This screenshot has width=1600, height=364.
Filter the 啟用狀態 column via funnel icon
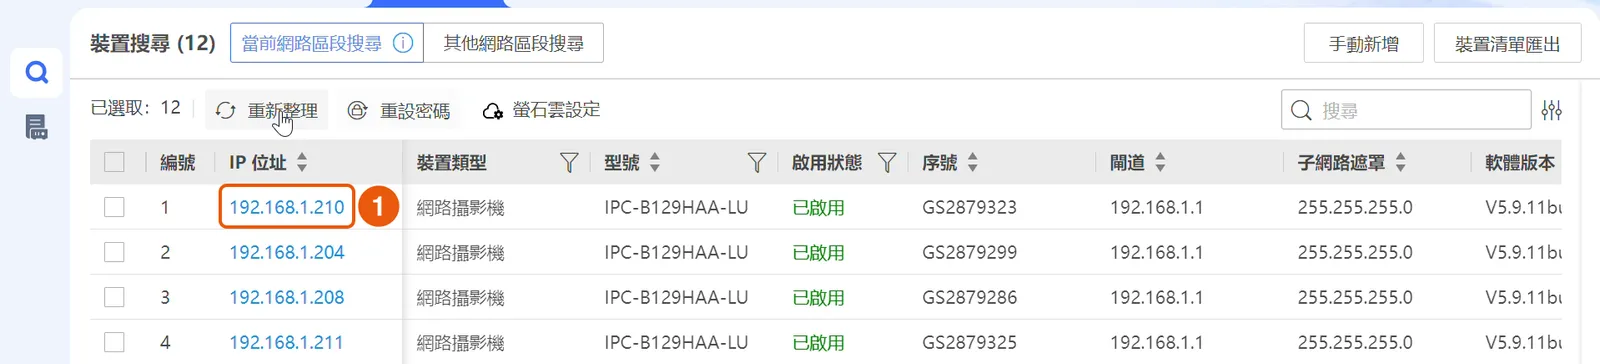point(887,162)
